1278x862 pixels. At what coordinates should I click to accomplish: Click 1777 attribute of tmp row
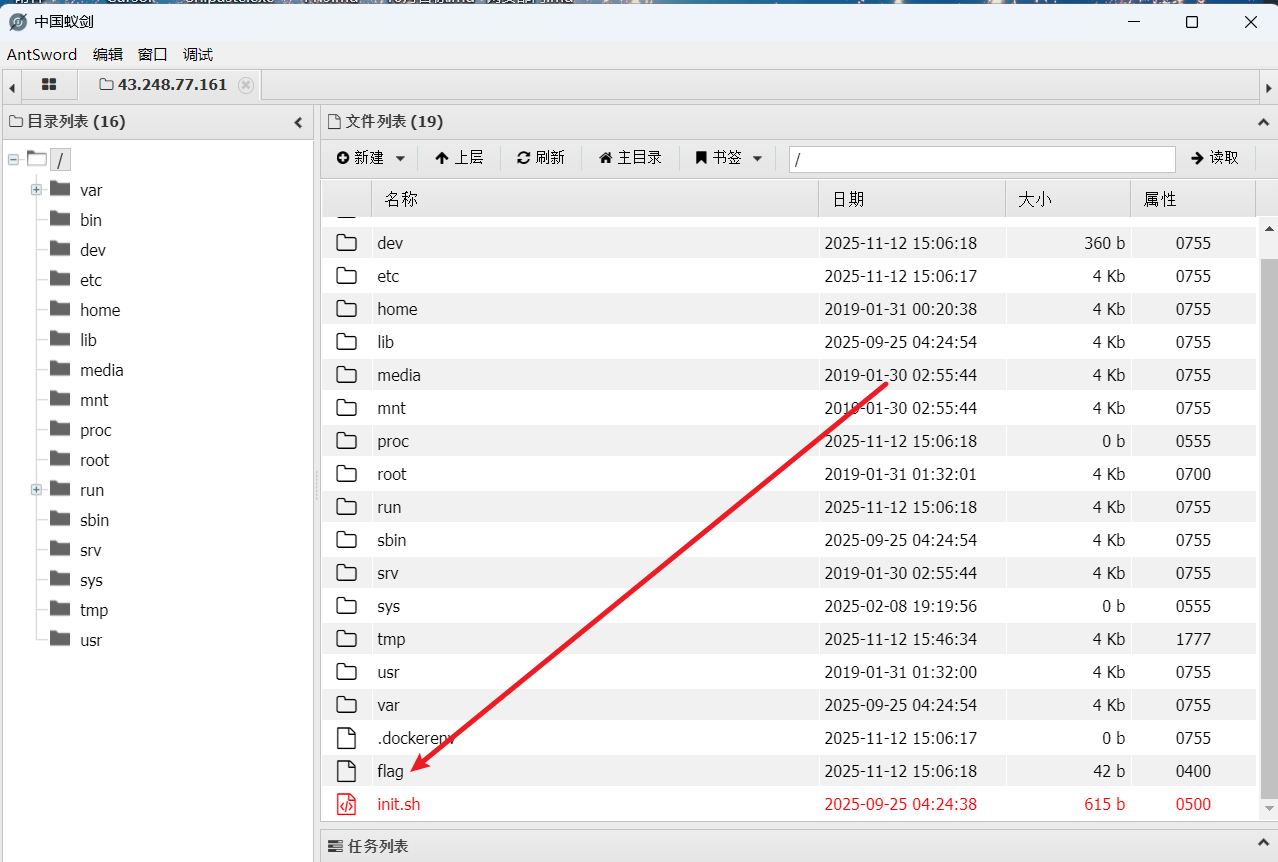click(1193, 639)
